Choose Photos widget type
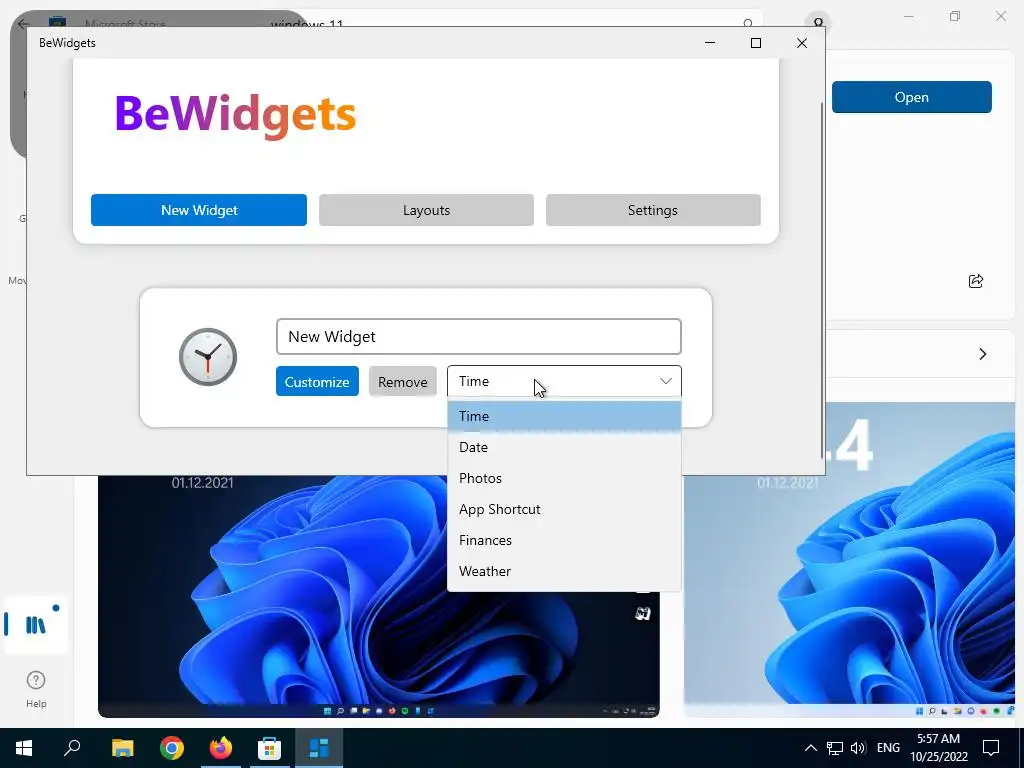Viewport: 1024px width, 768px height. (564, 478)
